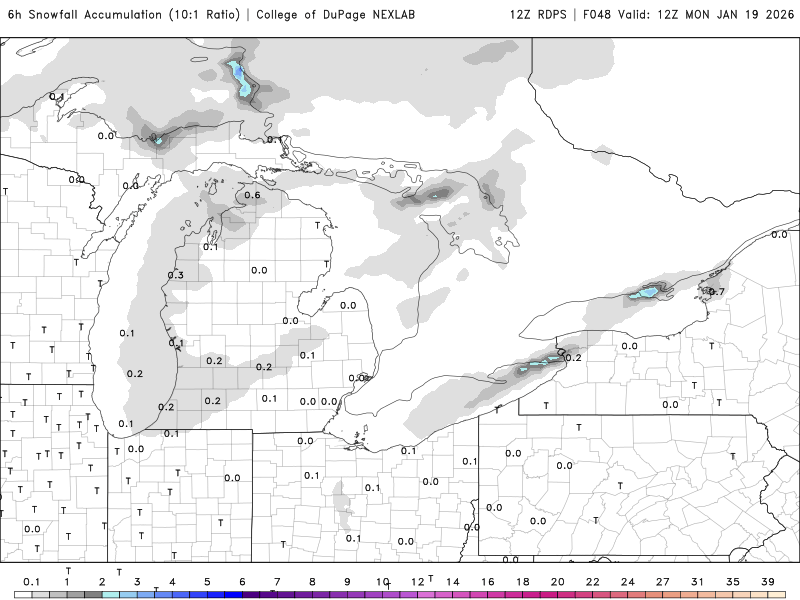Click the legend scale label 4
Screen dimensions: 800x600
pyautogui.click(x=172, y=582)
